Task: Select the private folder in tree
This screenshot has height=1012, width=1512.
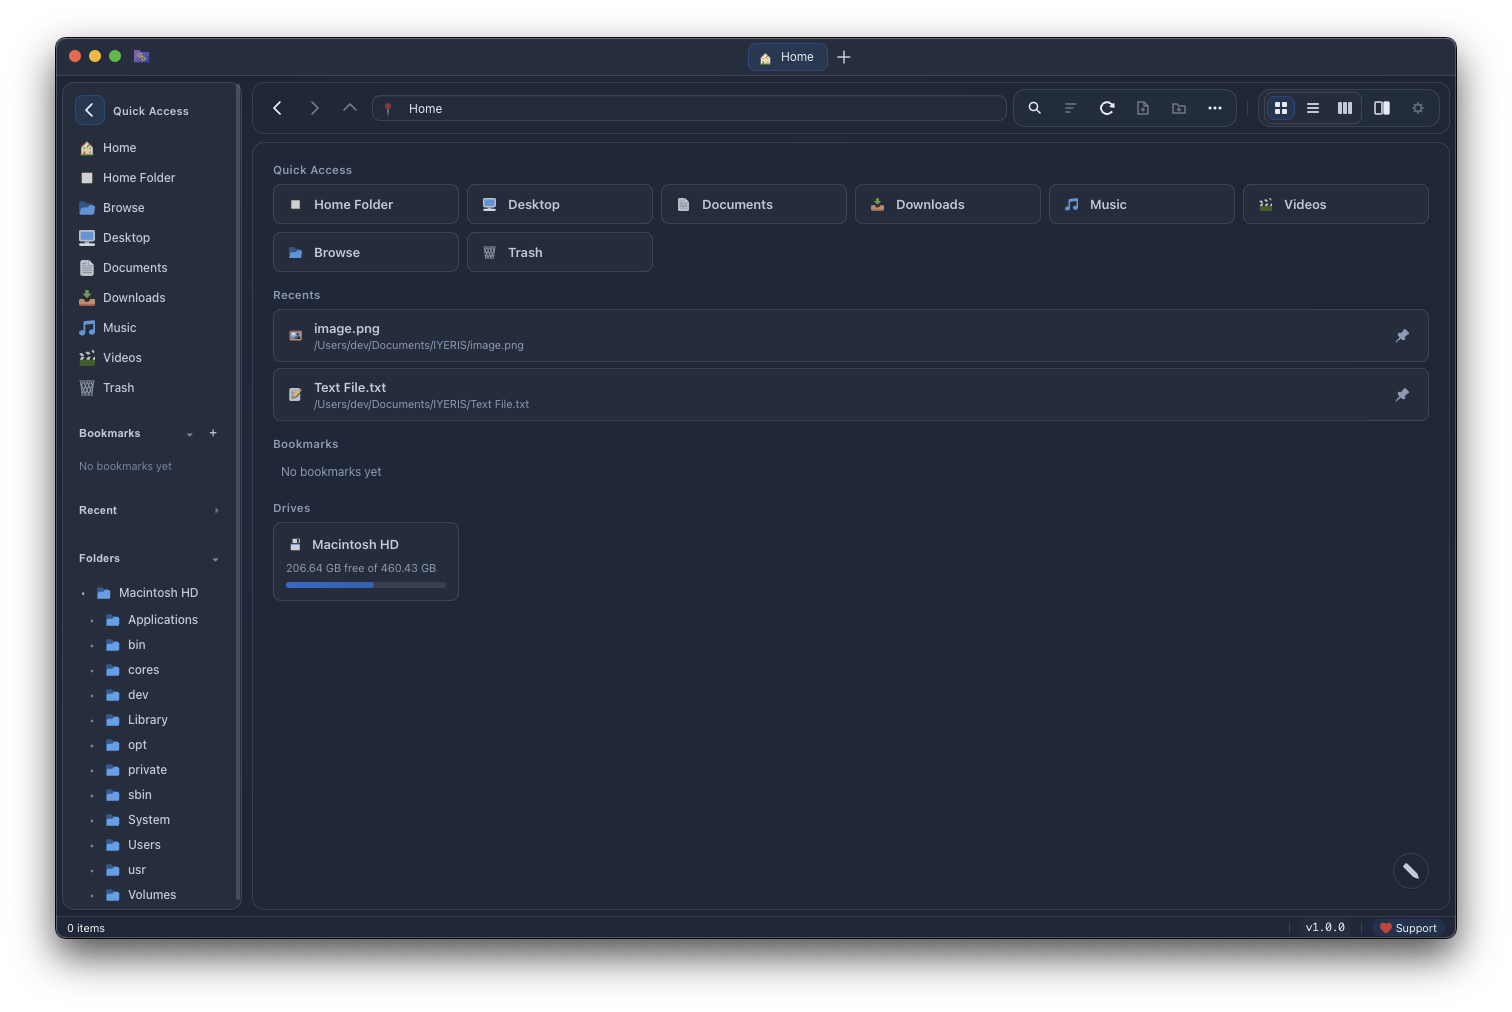Action: (147, 770)
